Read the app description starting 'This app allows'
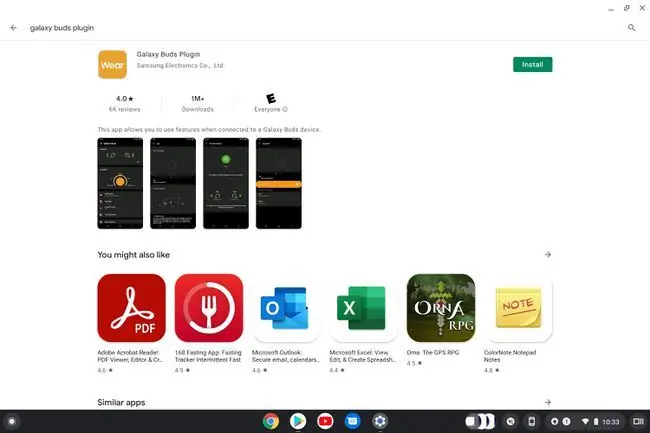650x433 pixels. coord(209,130)
